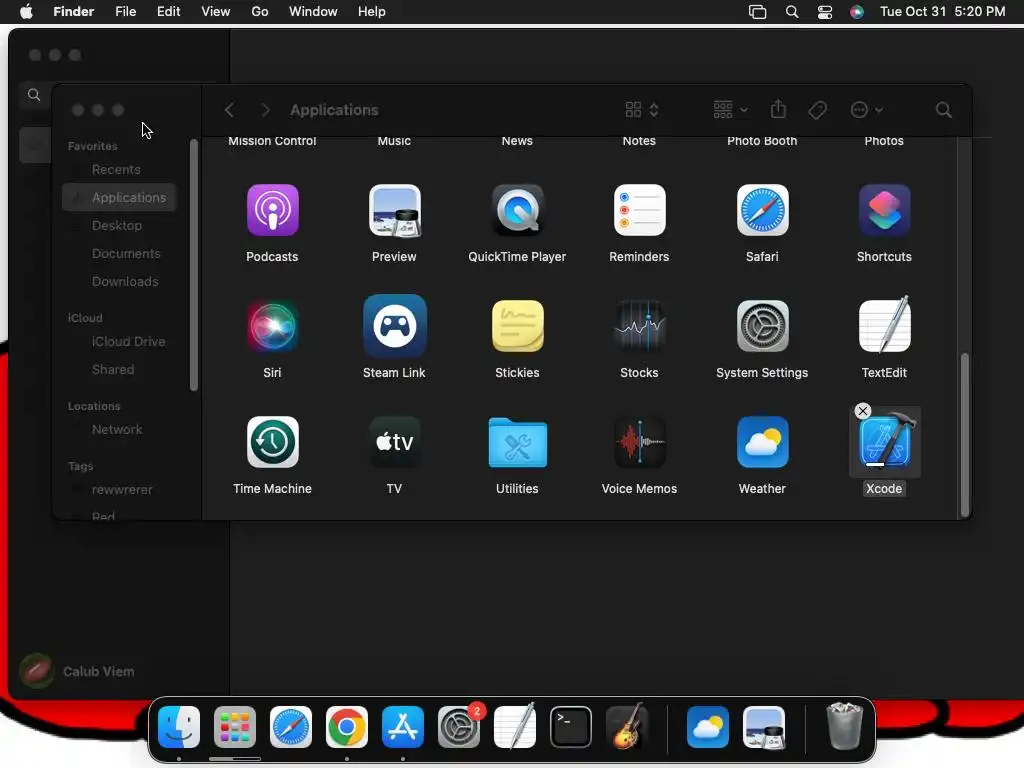Select the Stickies app icon
The height and width of the screenshot is (768, 1024).
click(517, 326)
